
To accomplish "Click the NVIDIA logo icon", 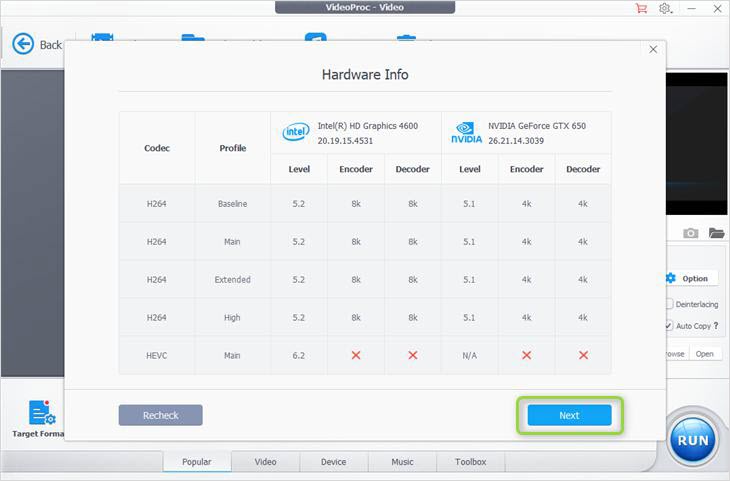I will click(466, 133).
